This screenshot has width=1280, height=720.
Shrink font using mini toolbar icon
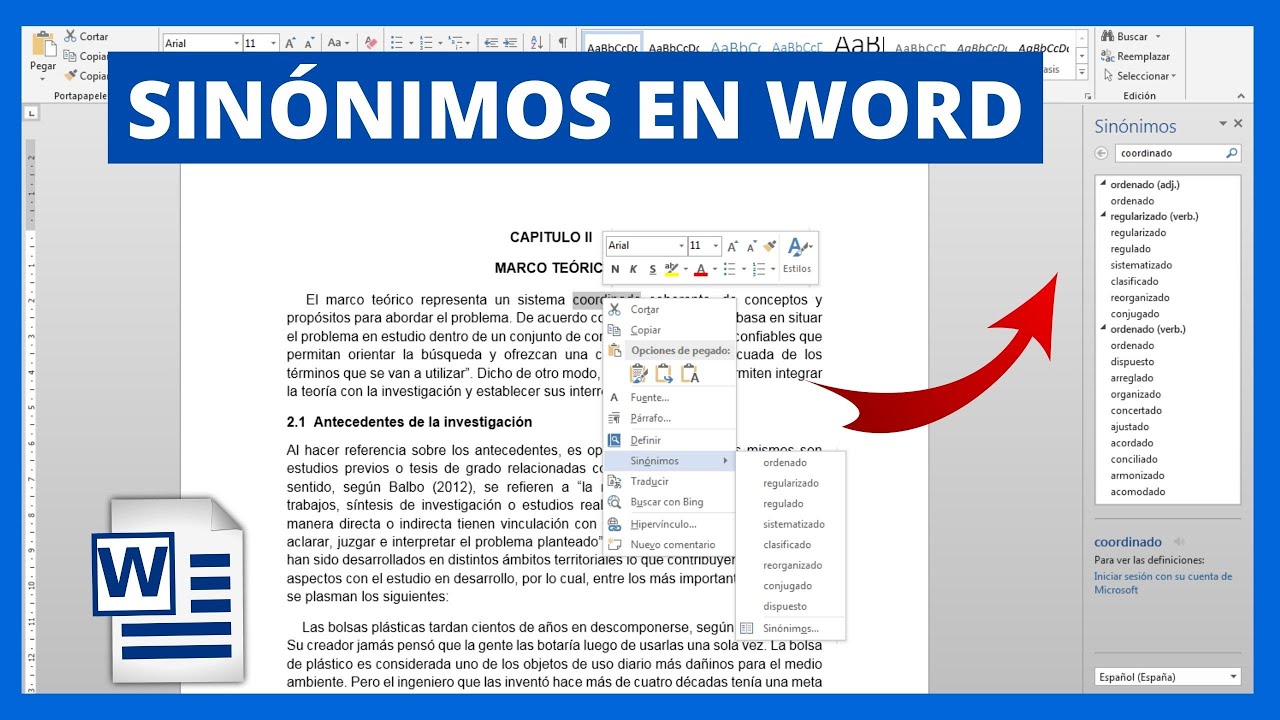750,246
